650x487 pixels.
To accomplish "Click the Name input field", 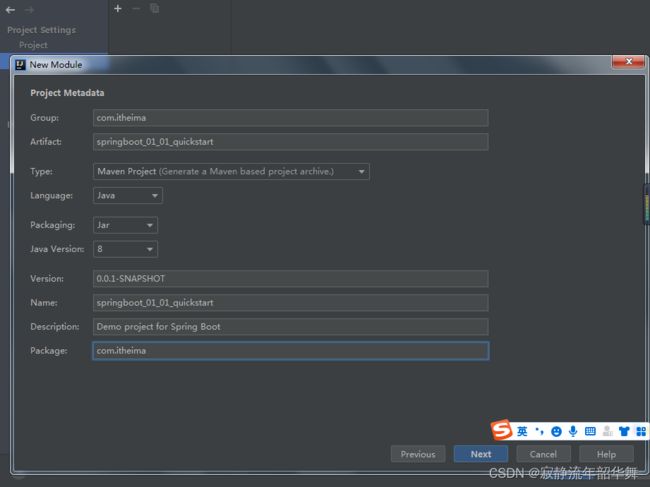I will tap(291, 303).
